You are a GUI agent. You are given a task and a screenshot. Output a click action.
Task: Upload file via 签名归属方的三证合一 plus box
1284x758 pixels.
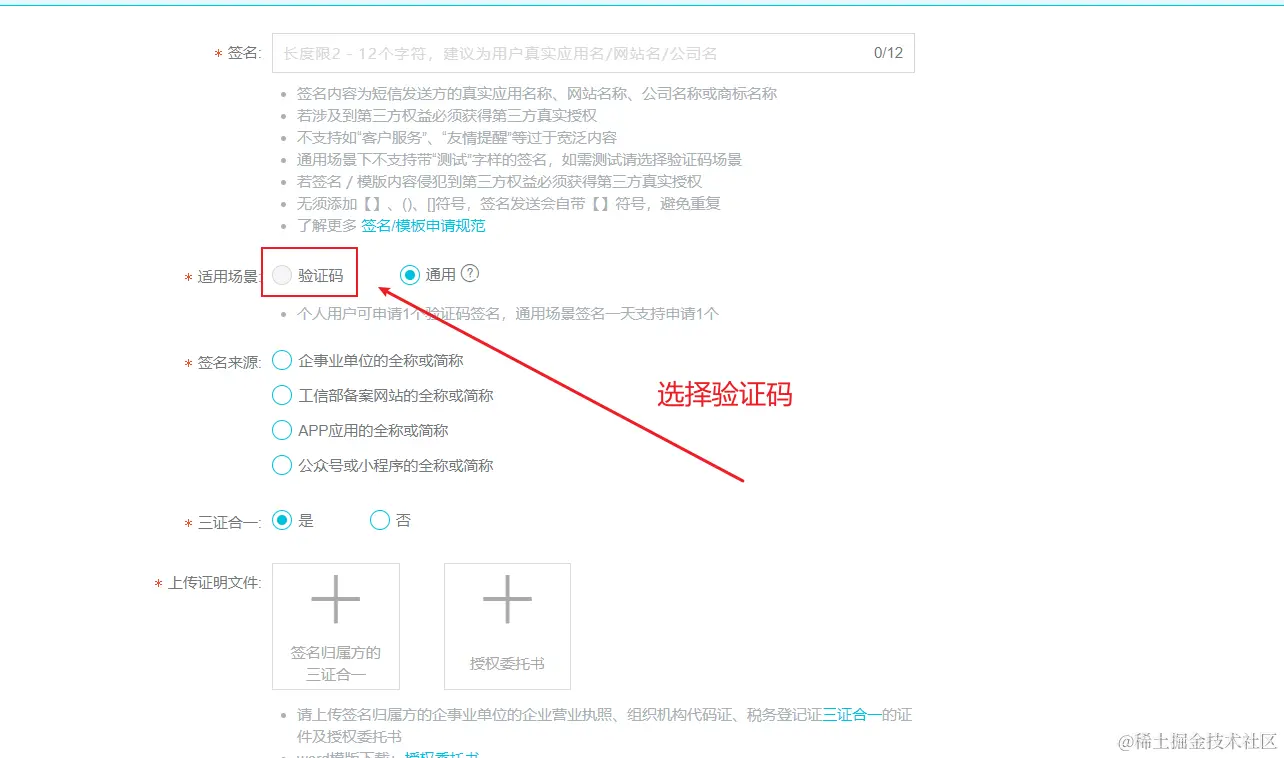336,626
